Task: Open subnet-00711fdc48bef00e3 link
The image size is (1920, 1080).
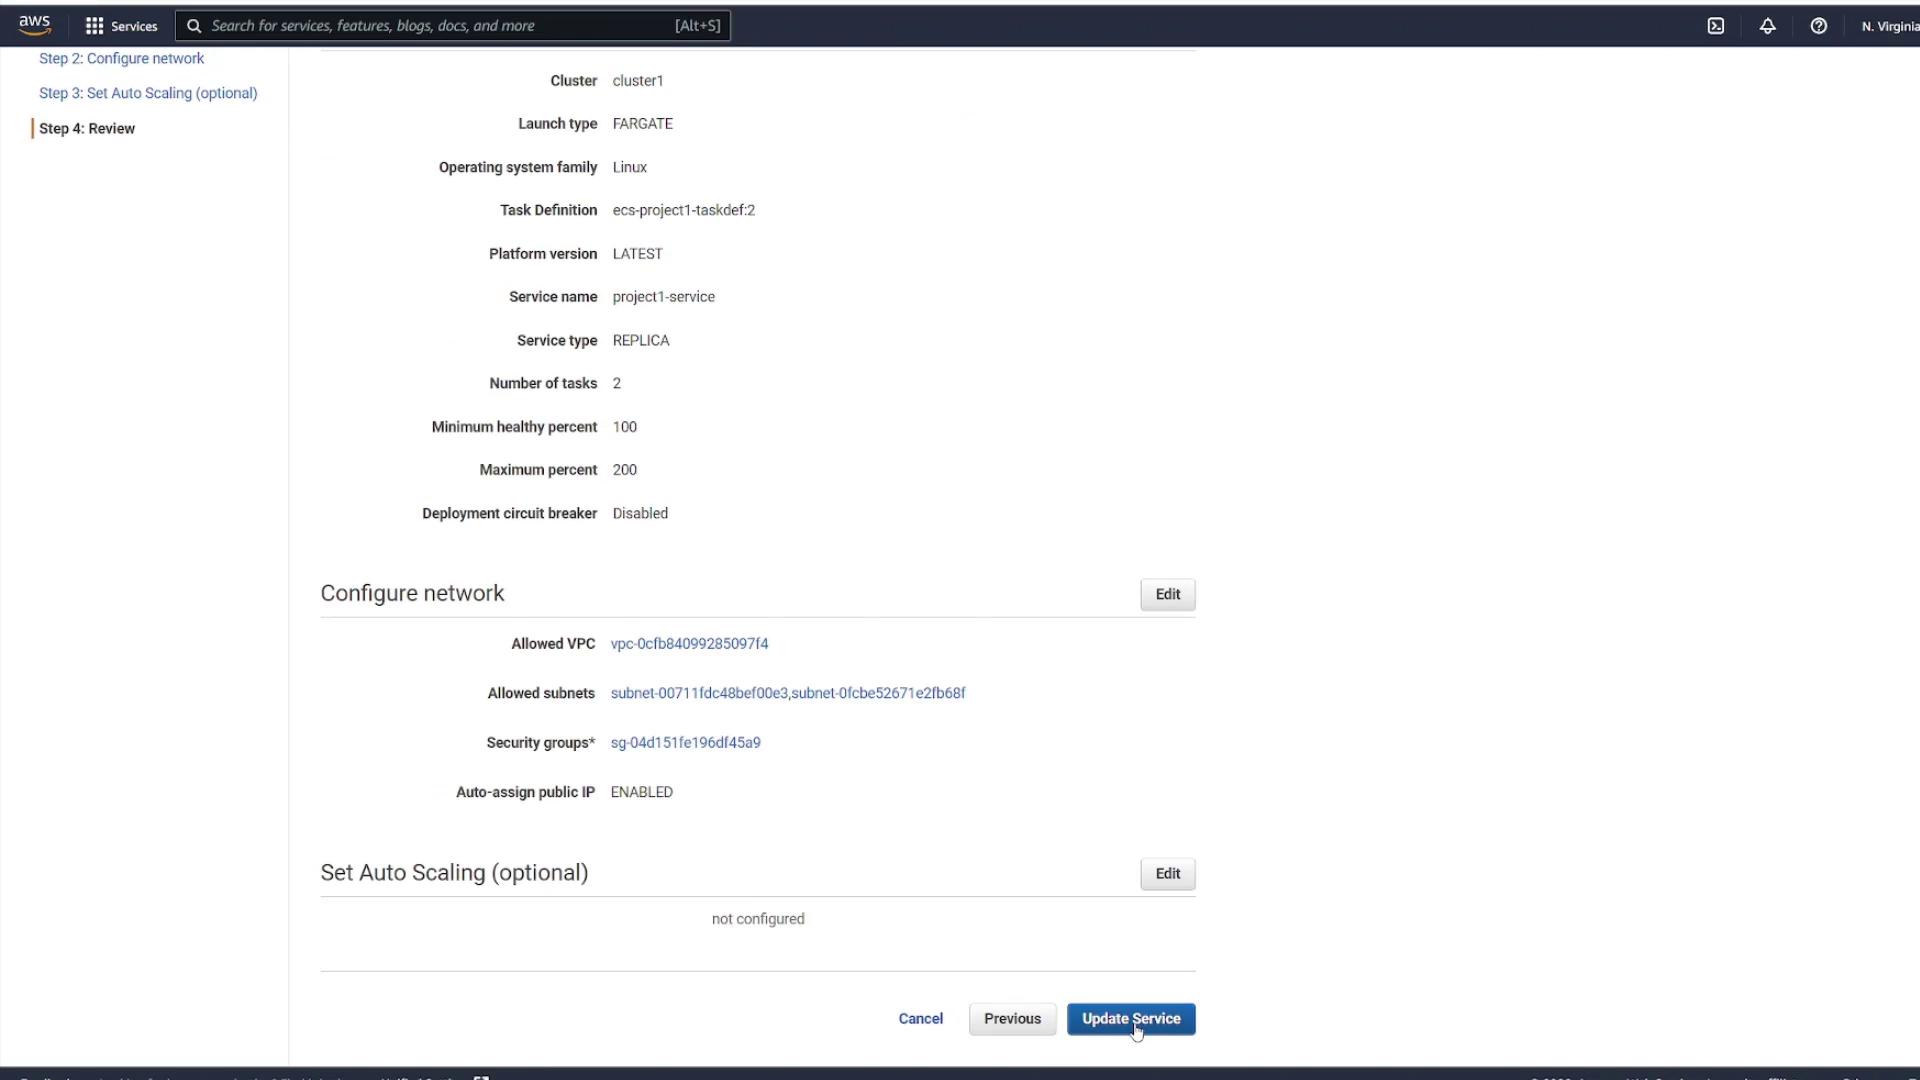Action: 699,693
